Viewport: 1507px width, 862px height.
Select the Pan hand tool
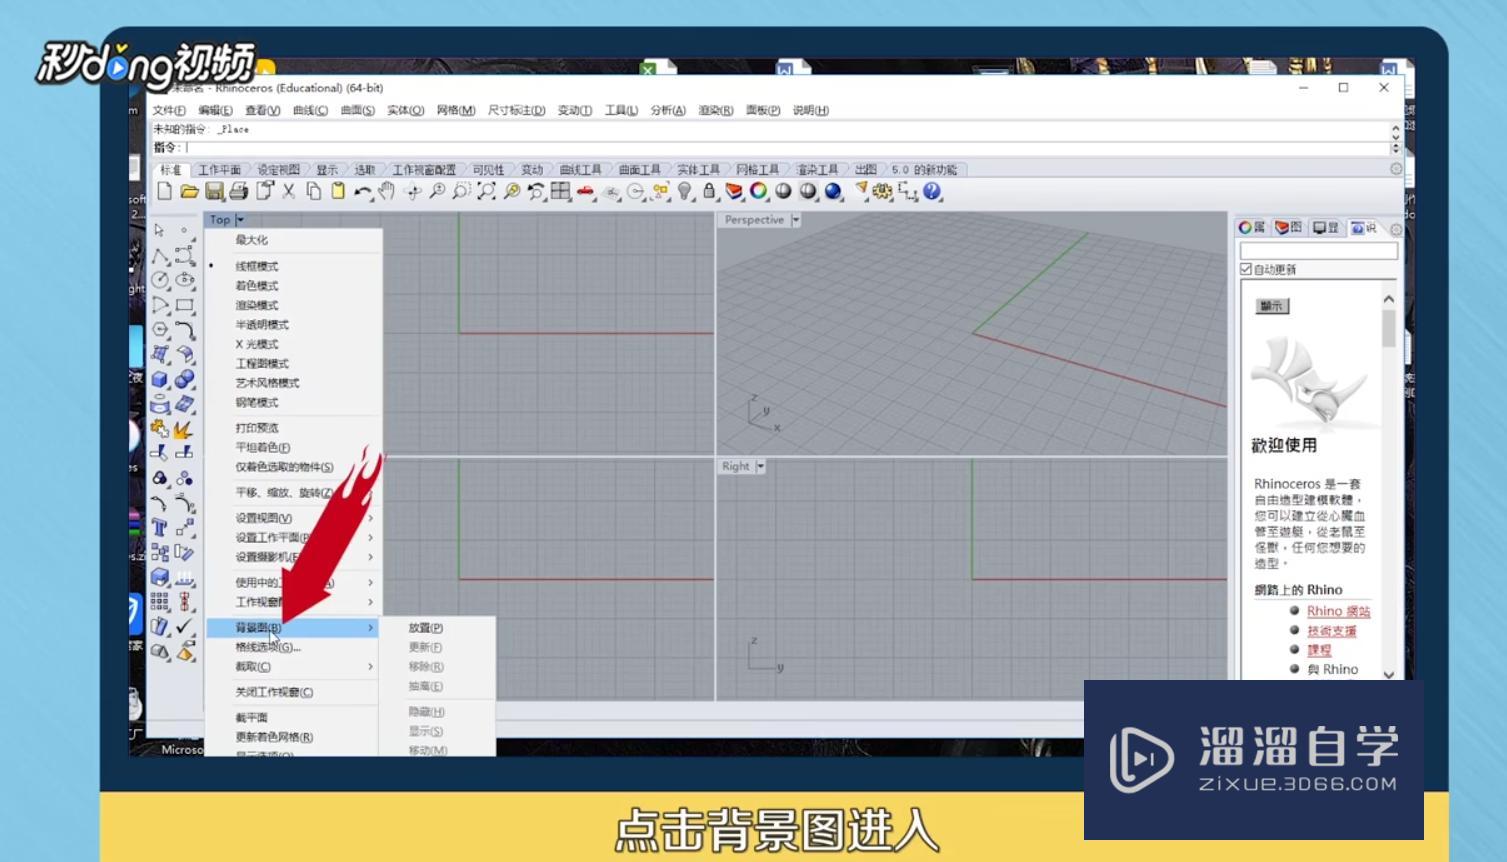coord(387,191)
